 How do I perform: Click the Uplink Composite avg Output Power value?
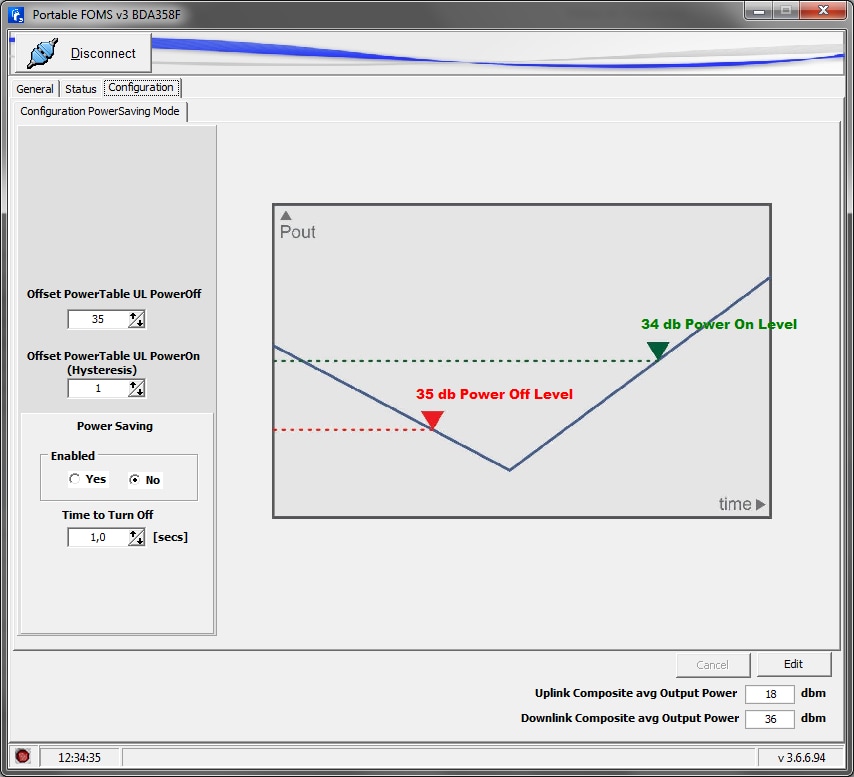[x=770, y=694]
